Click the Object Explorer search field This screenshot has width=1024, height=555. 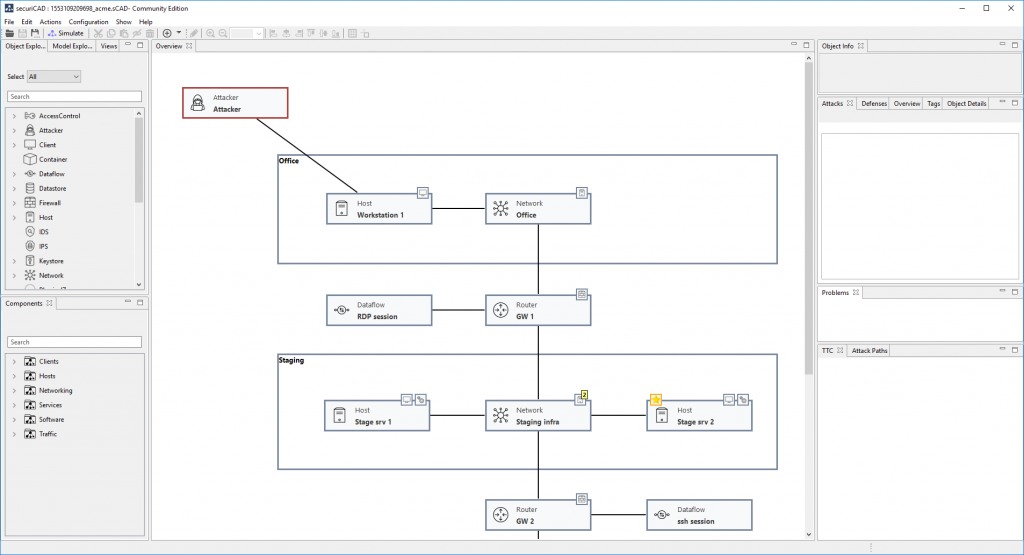74,97
